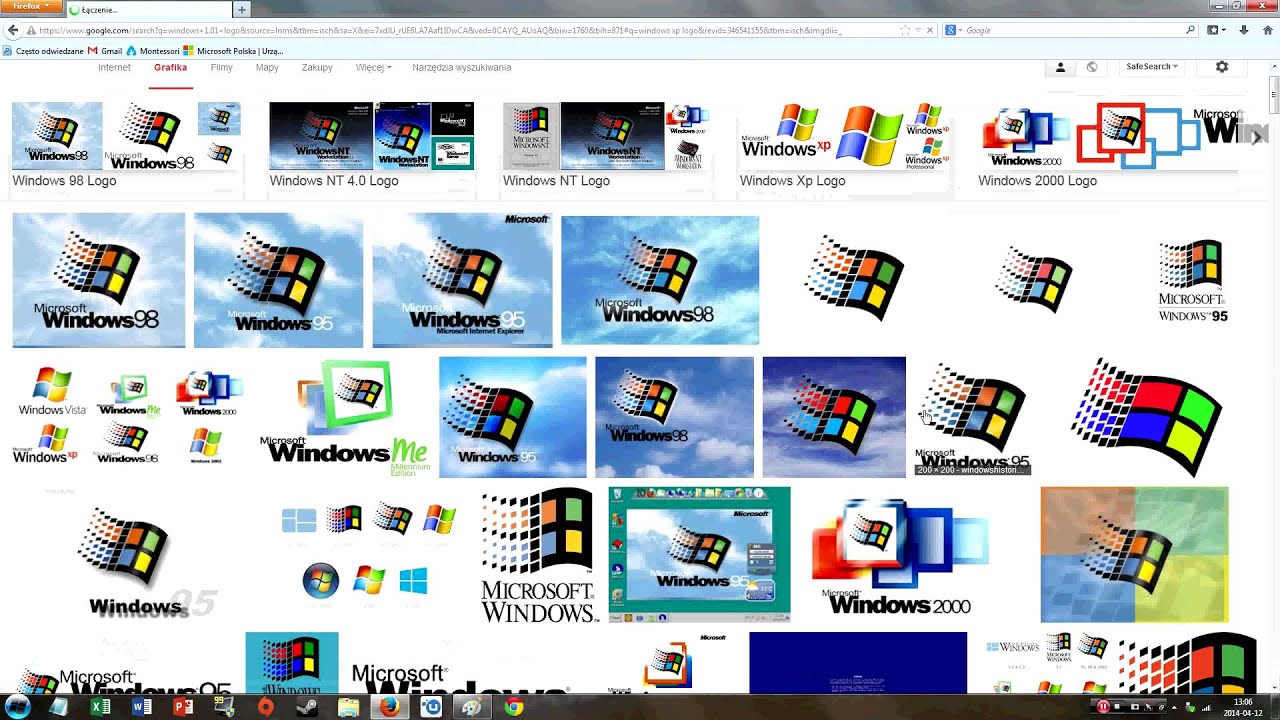The width and height of the screenshot is (1280, 720).
Task: Open the Windows 2000 Logo related search
Action: [1108, 146]
